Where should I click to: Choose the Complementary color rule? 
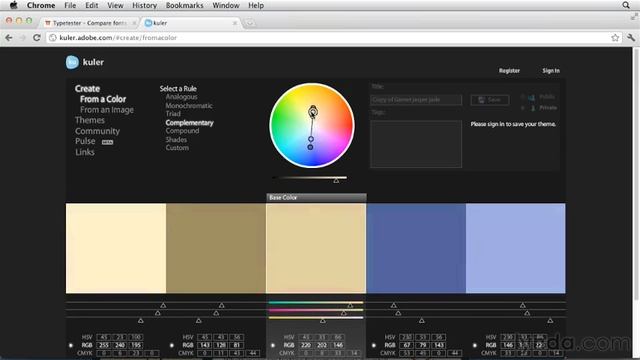[189, 122]
